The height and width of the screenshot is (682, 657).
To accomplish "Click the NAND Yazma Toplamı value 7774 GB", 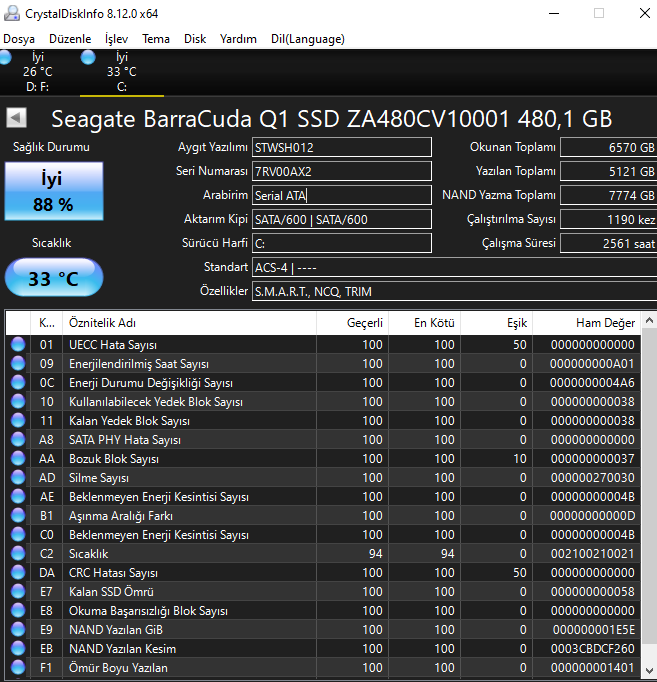I will coord(608,195).
